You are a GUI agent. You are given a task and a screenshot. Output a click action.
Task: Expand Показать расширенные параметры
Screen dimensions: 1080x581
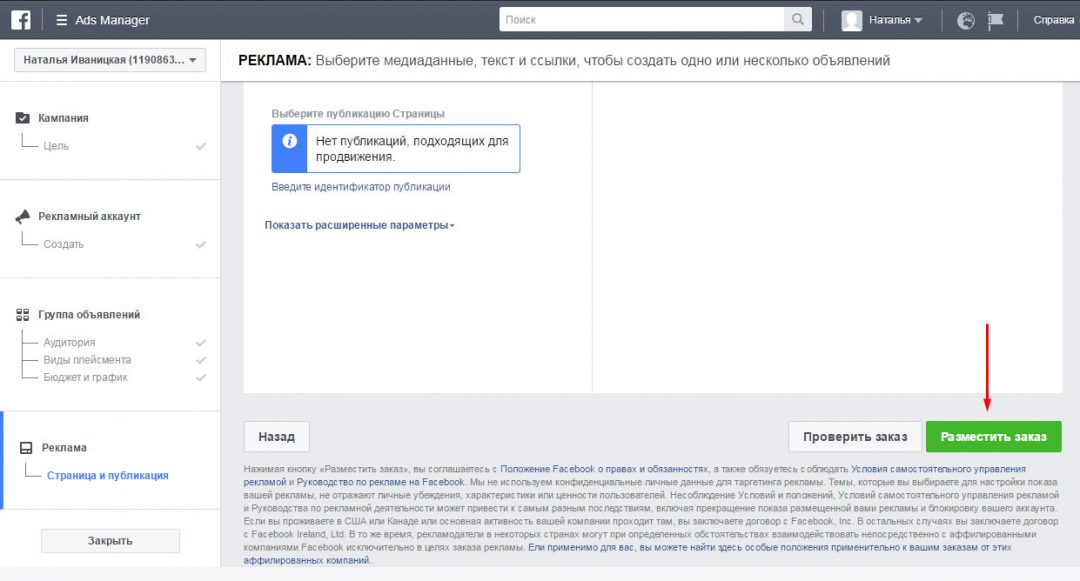pyautogui.click(x=359, y=225)
